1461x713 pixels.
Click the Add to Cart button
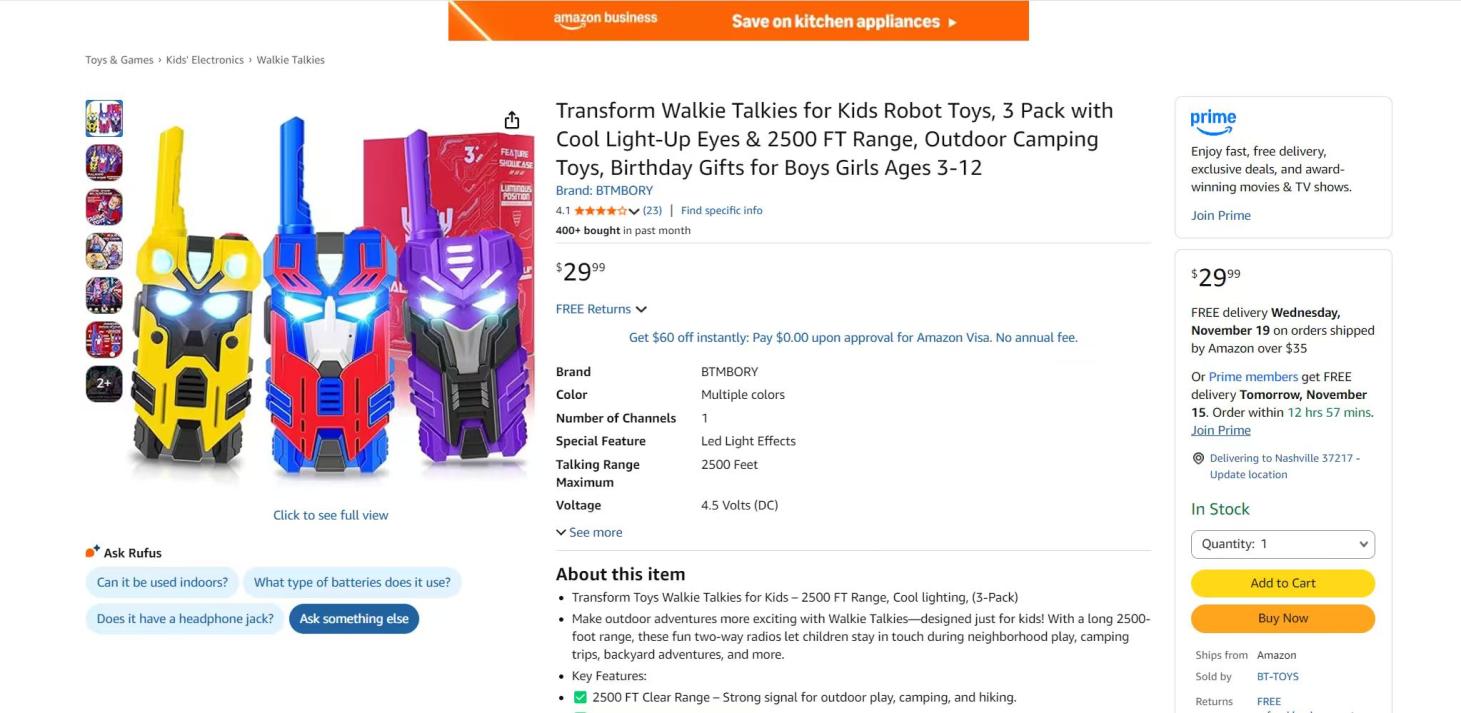click(1282, 583)
